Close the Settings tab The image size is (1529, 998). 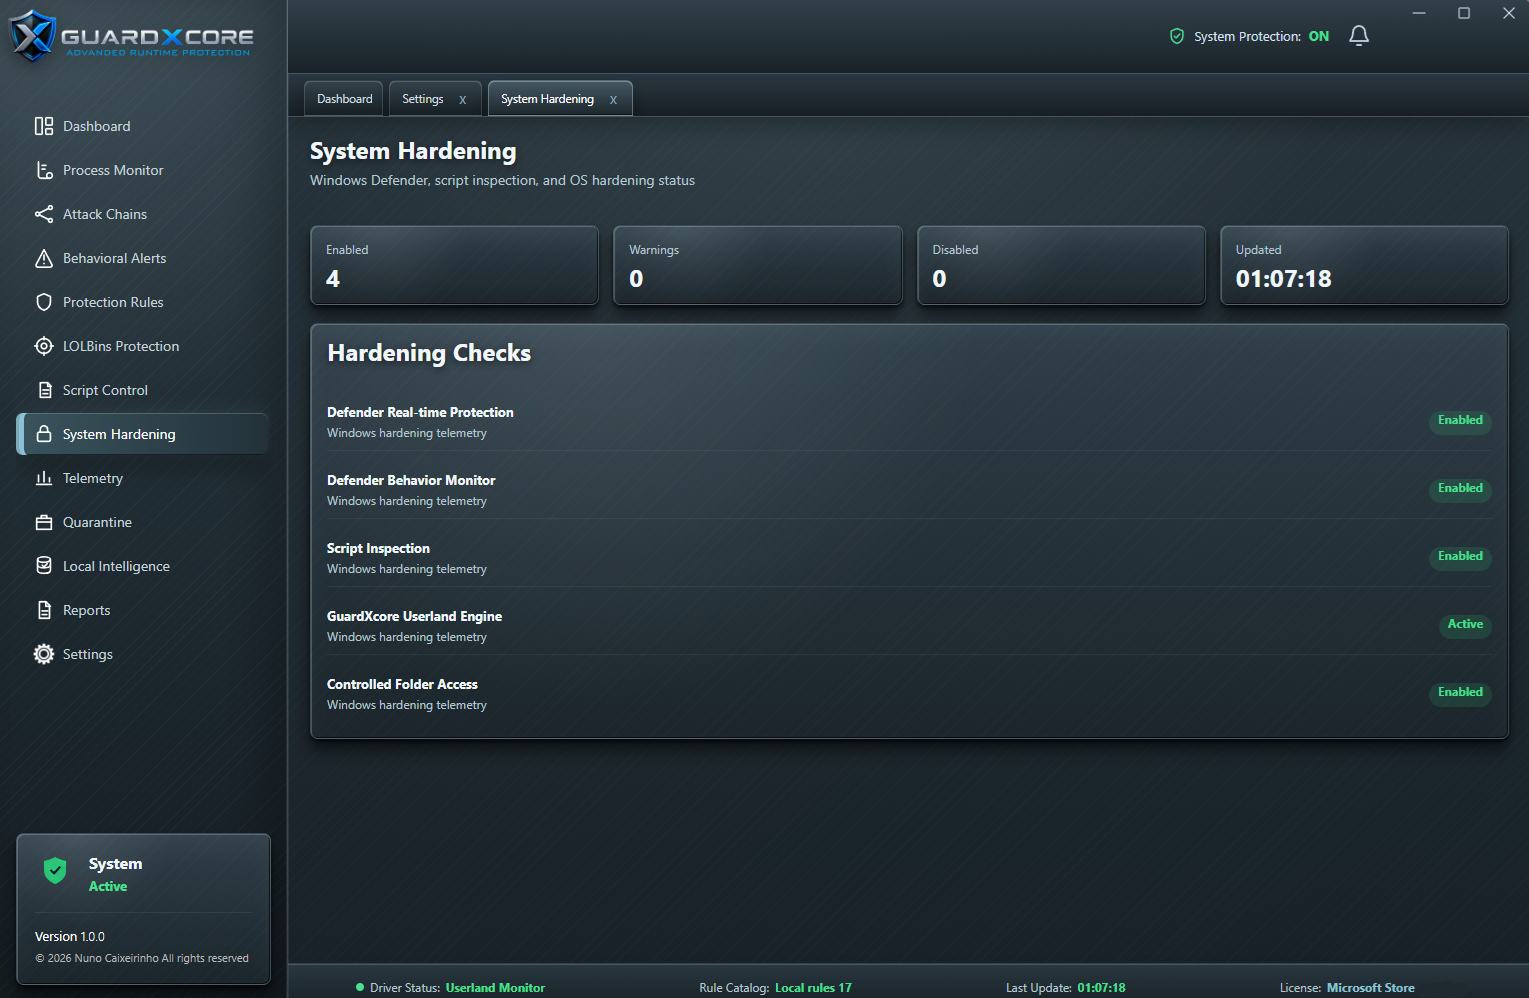(463, 100)
